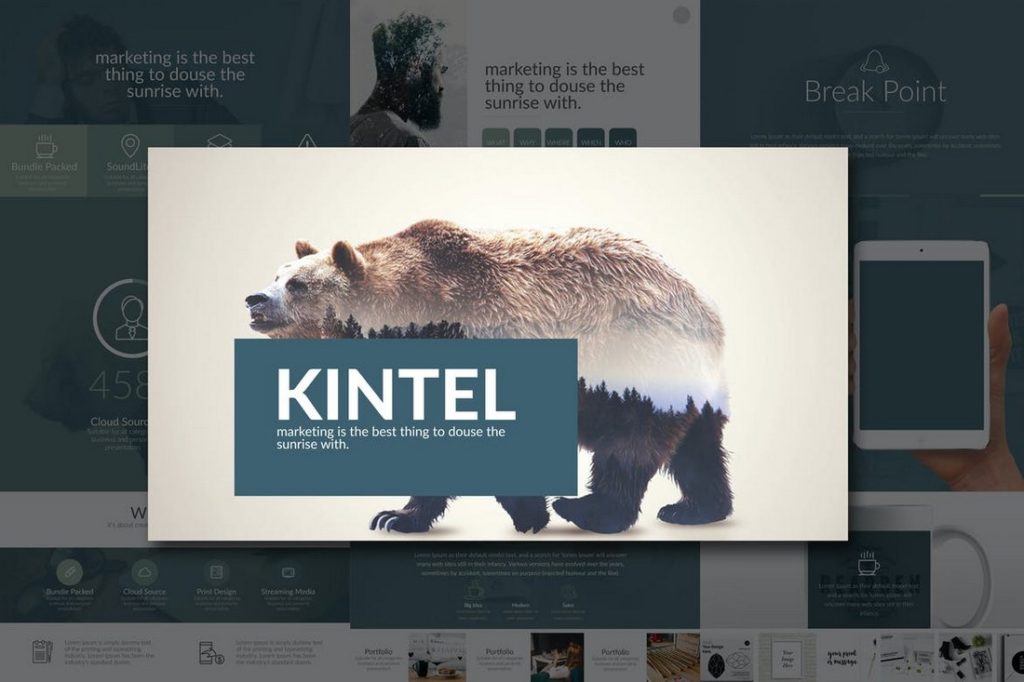Viewport: 1024px width, 682px height.
Task: Open the circular Cloud Source icon in the bottom row
Action: pyautogui.click(x=144, y=571)
